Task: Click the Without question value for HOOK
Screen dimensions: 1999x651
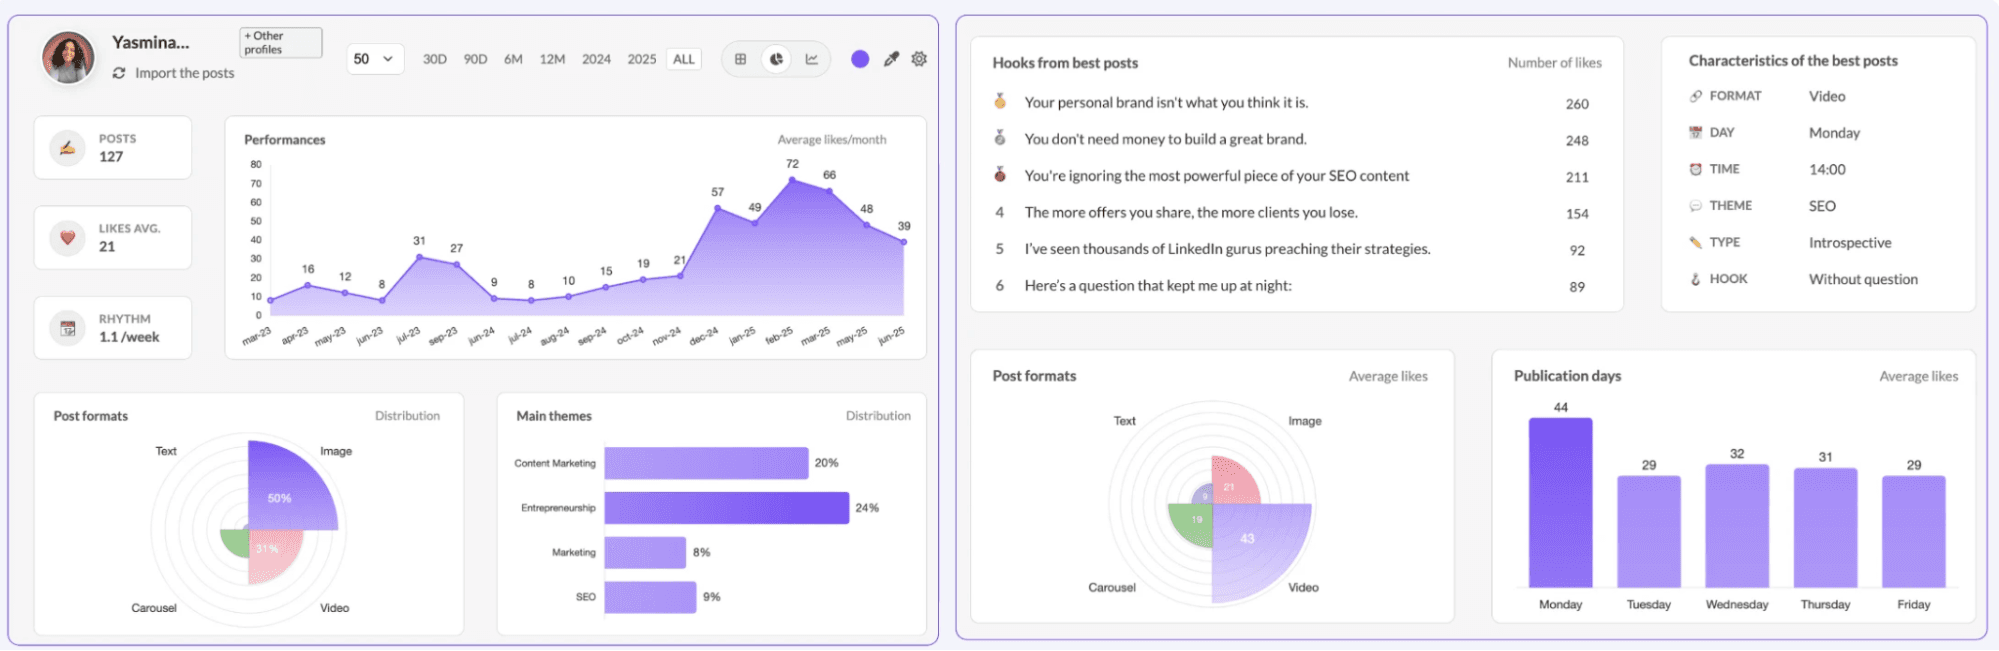Action: [x=1863, y=279]
